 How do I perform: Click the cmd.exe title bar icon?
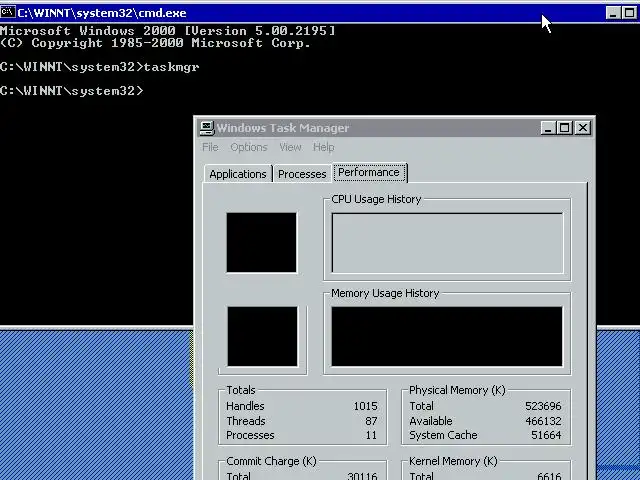click(x=8, y=12)
